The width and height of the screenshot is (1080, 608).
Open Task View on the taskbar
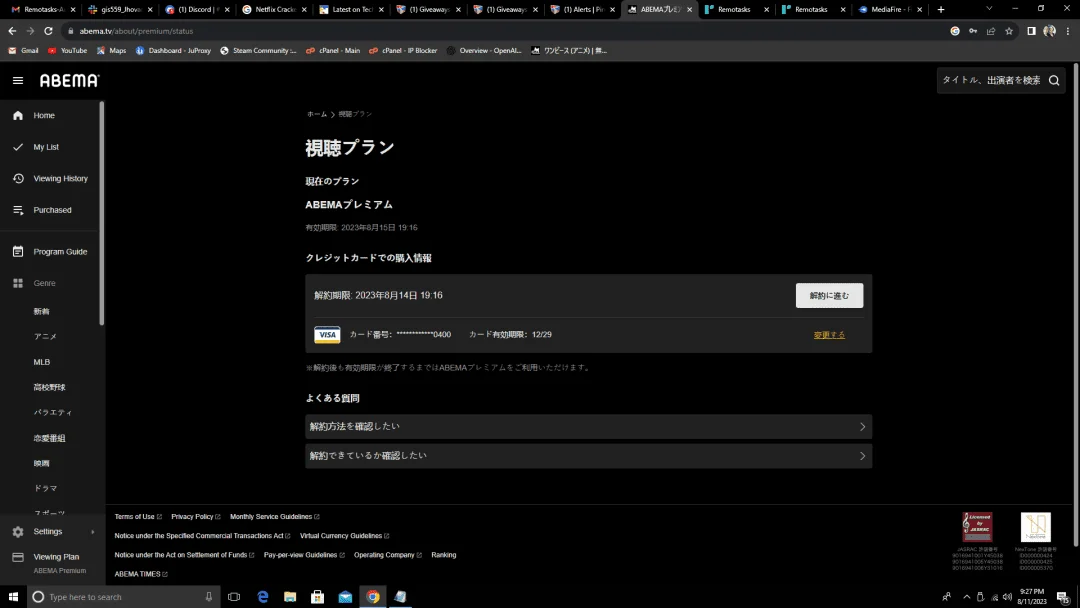[234, 597]
